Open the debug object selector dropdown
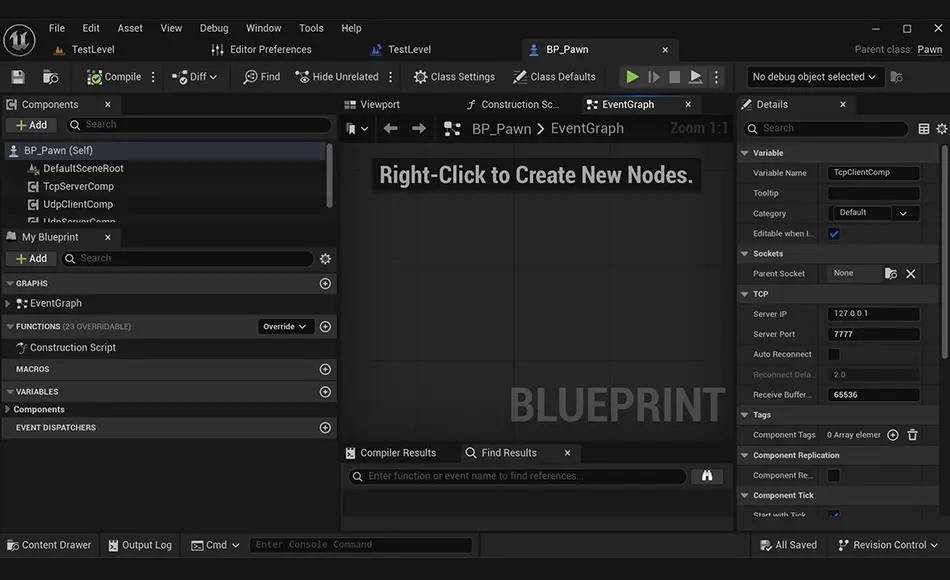This screenshot has height=580, width=950. pyautogui.click(x=814, y=77)
